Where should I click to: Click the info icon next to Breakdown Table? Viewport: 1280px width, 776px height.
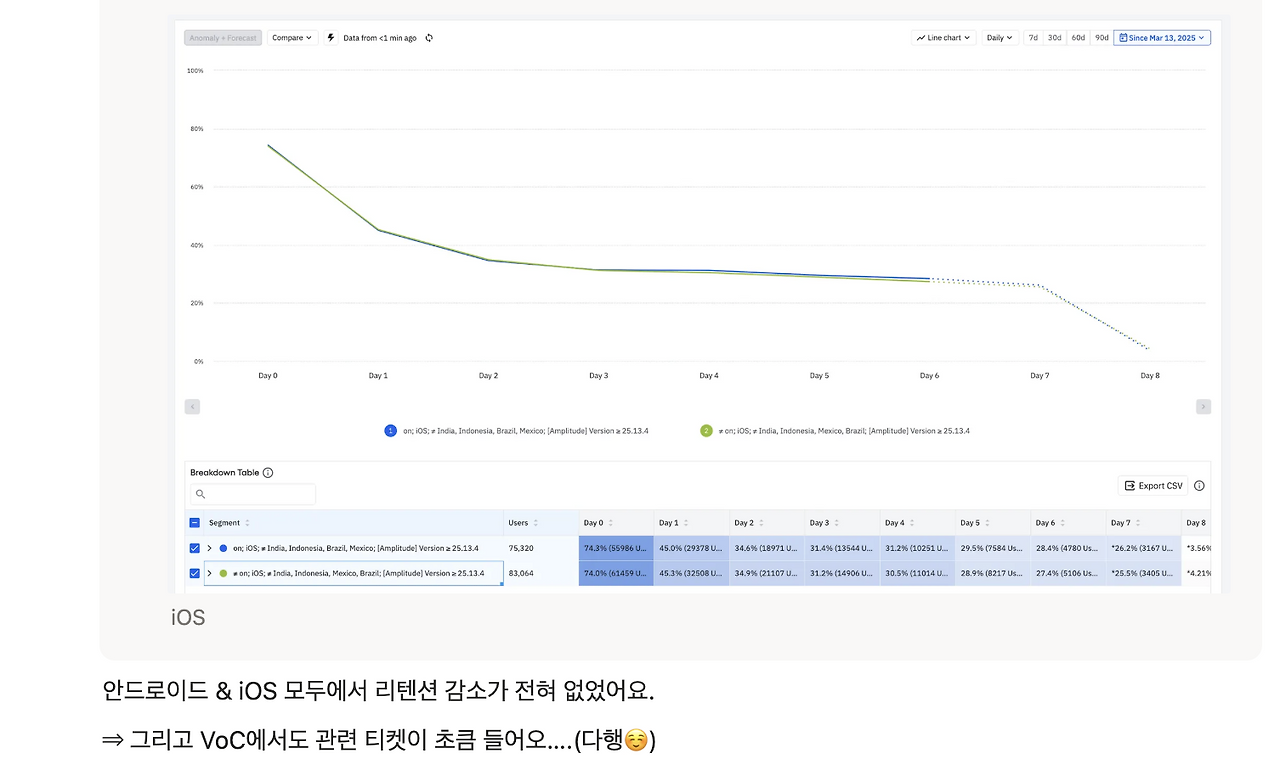(268, 473)
